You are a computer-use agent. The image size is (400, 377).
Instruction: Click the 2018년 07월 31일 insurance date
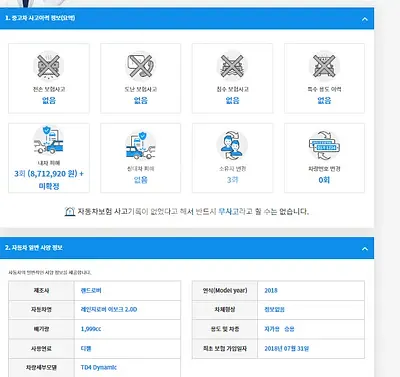coord(287,348)
